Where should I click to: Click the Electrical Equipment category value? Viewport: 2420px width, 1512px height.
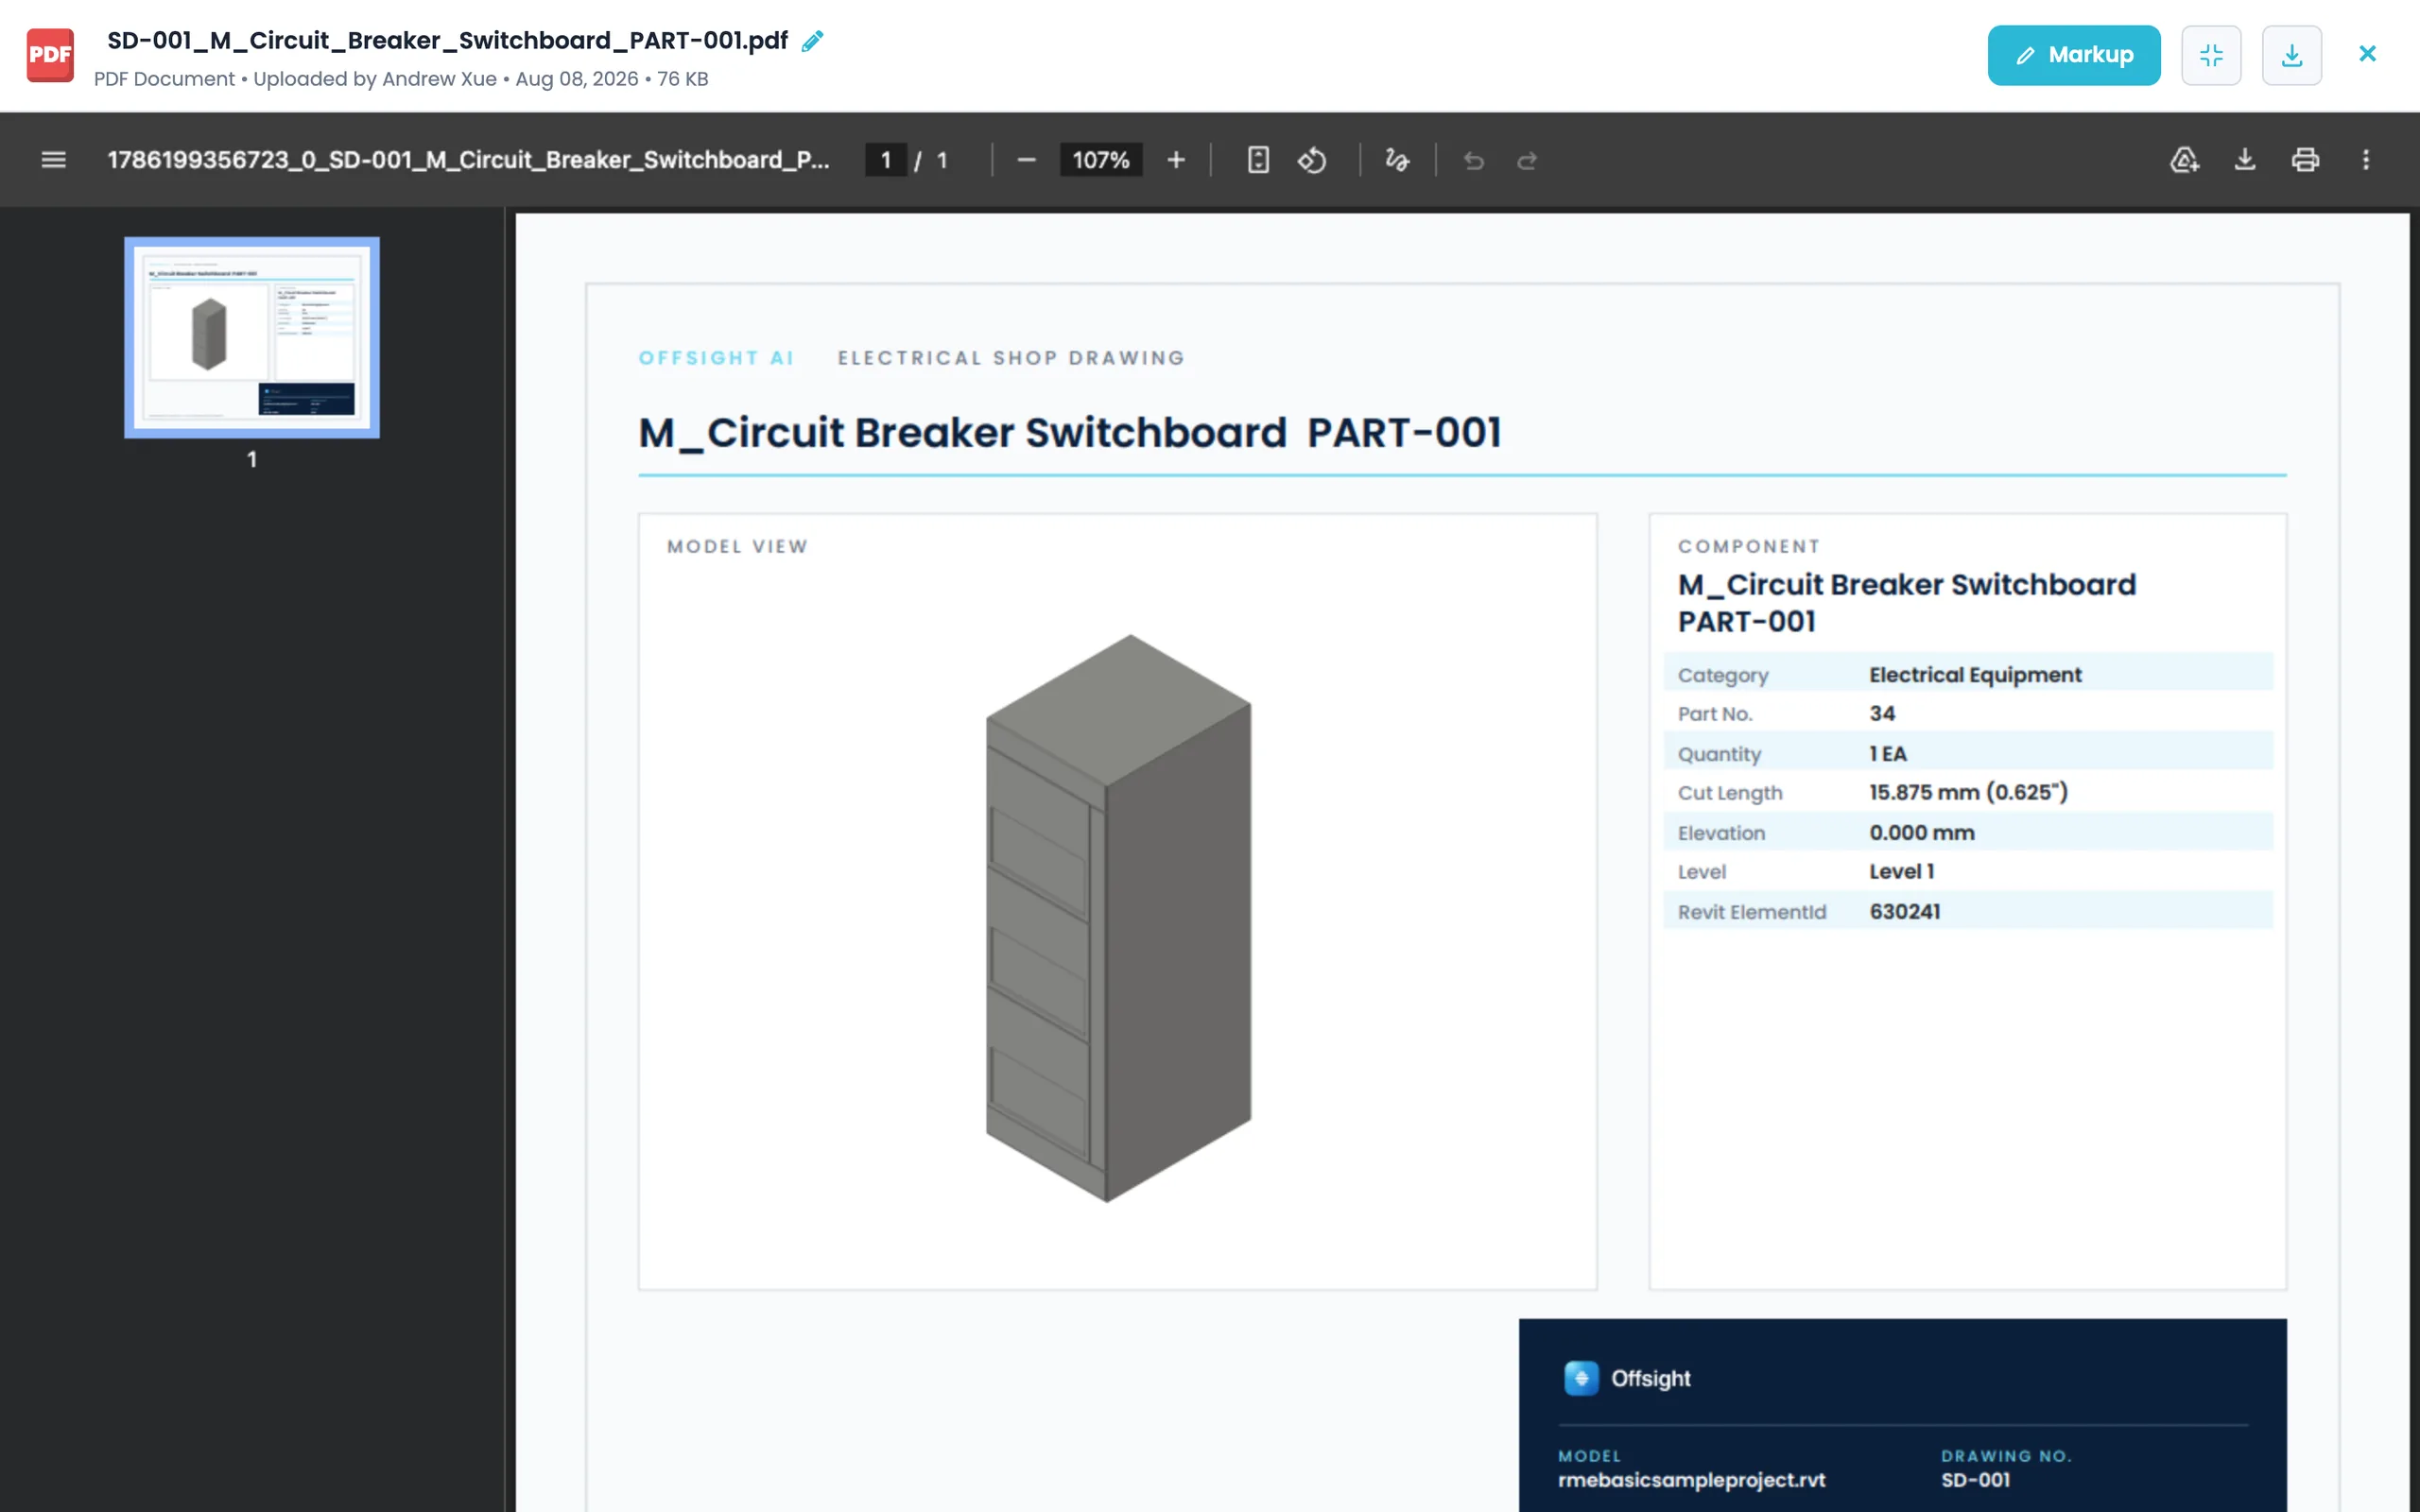click(x=1975, y=675)
